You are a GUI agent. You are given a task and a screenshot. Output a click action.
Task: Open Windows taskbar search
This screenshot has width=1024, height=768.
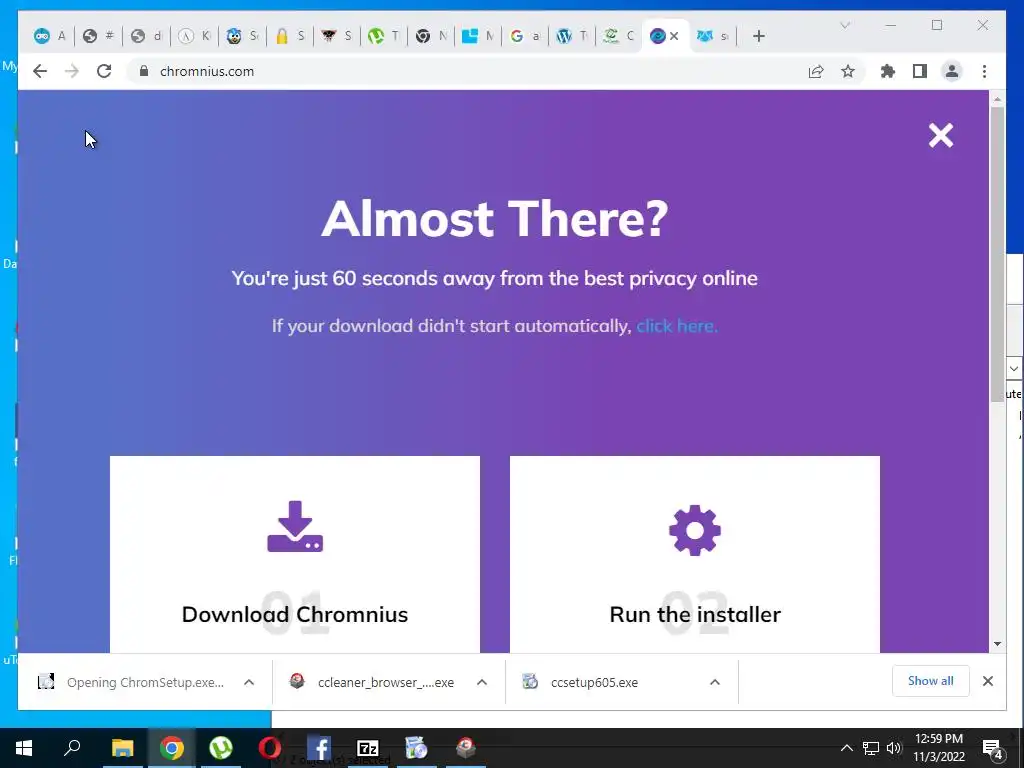click(72, 748)
